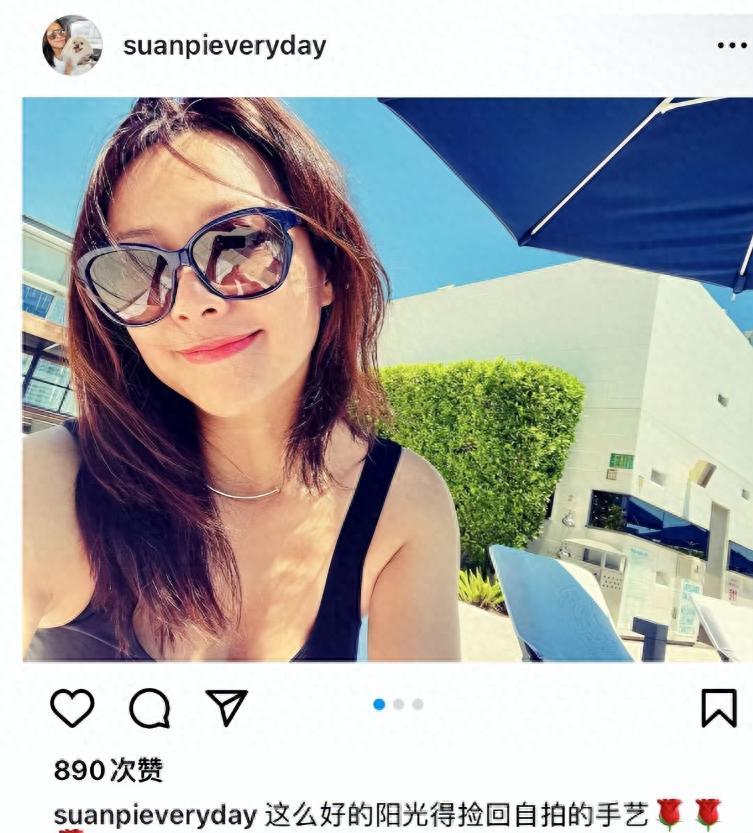The width and height of the screenshot is (753, 833).
Task: Tap the selfie photo of the post
Action: 387,379
